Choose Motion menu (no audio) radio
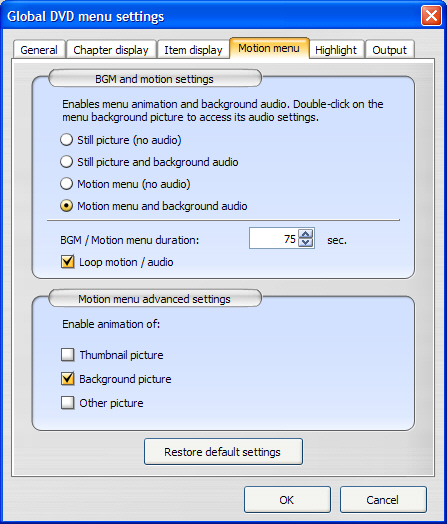Screen dimensions: 447x524 66,184
